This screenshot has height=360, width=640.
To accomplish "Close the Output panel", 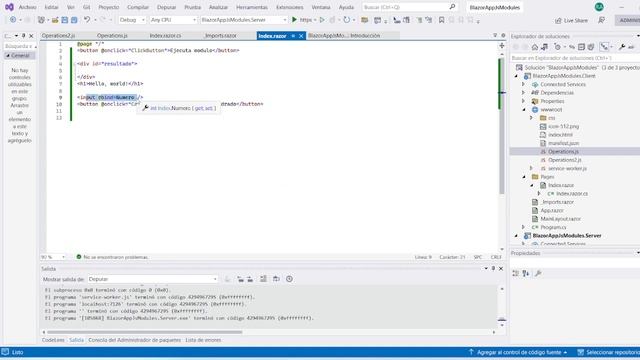I will (x=501, y=269).
